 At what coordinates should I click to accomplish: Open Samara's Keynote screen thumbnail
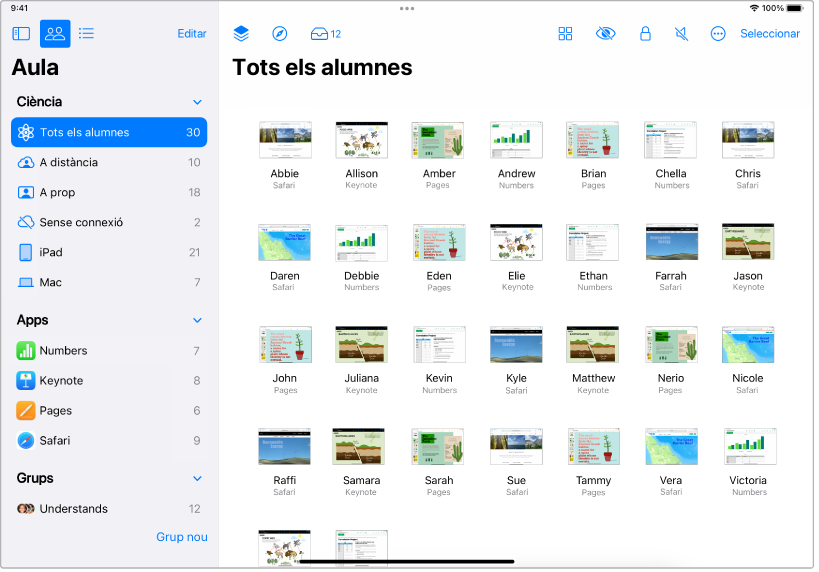(x=359, y=447)
